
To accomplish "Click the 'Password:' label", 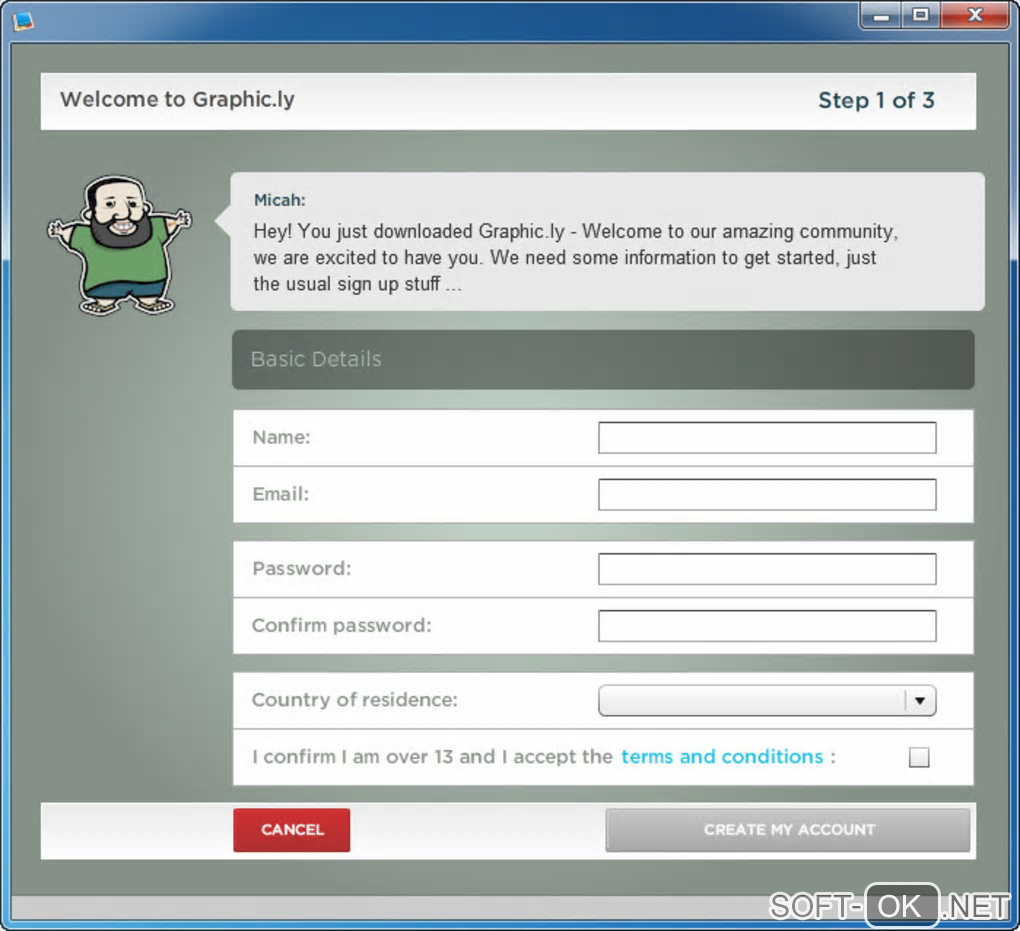I will click(302, 568).
